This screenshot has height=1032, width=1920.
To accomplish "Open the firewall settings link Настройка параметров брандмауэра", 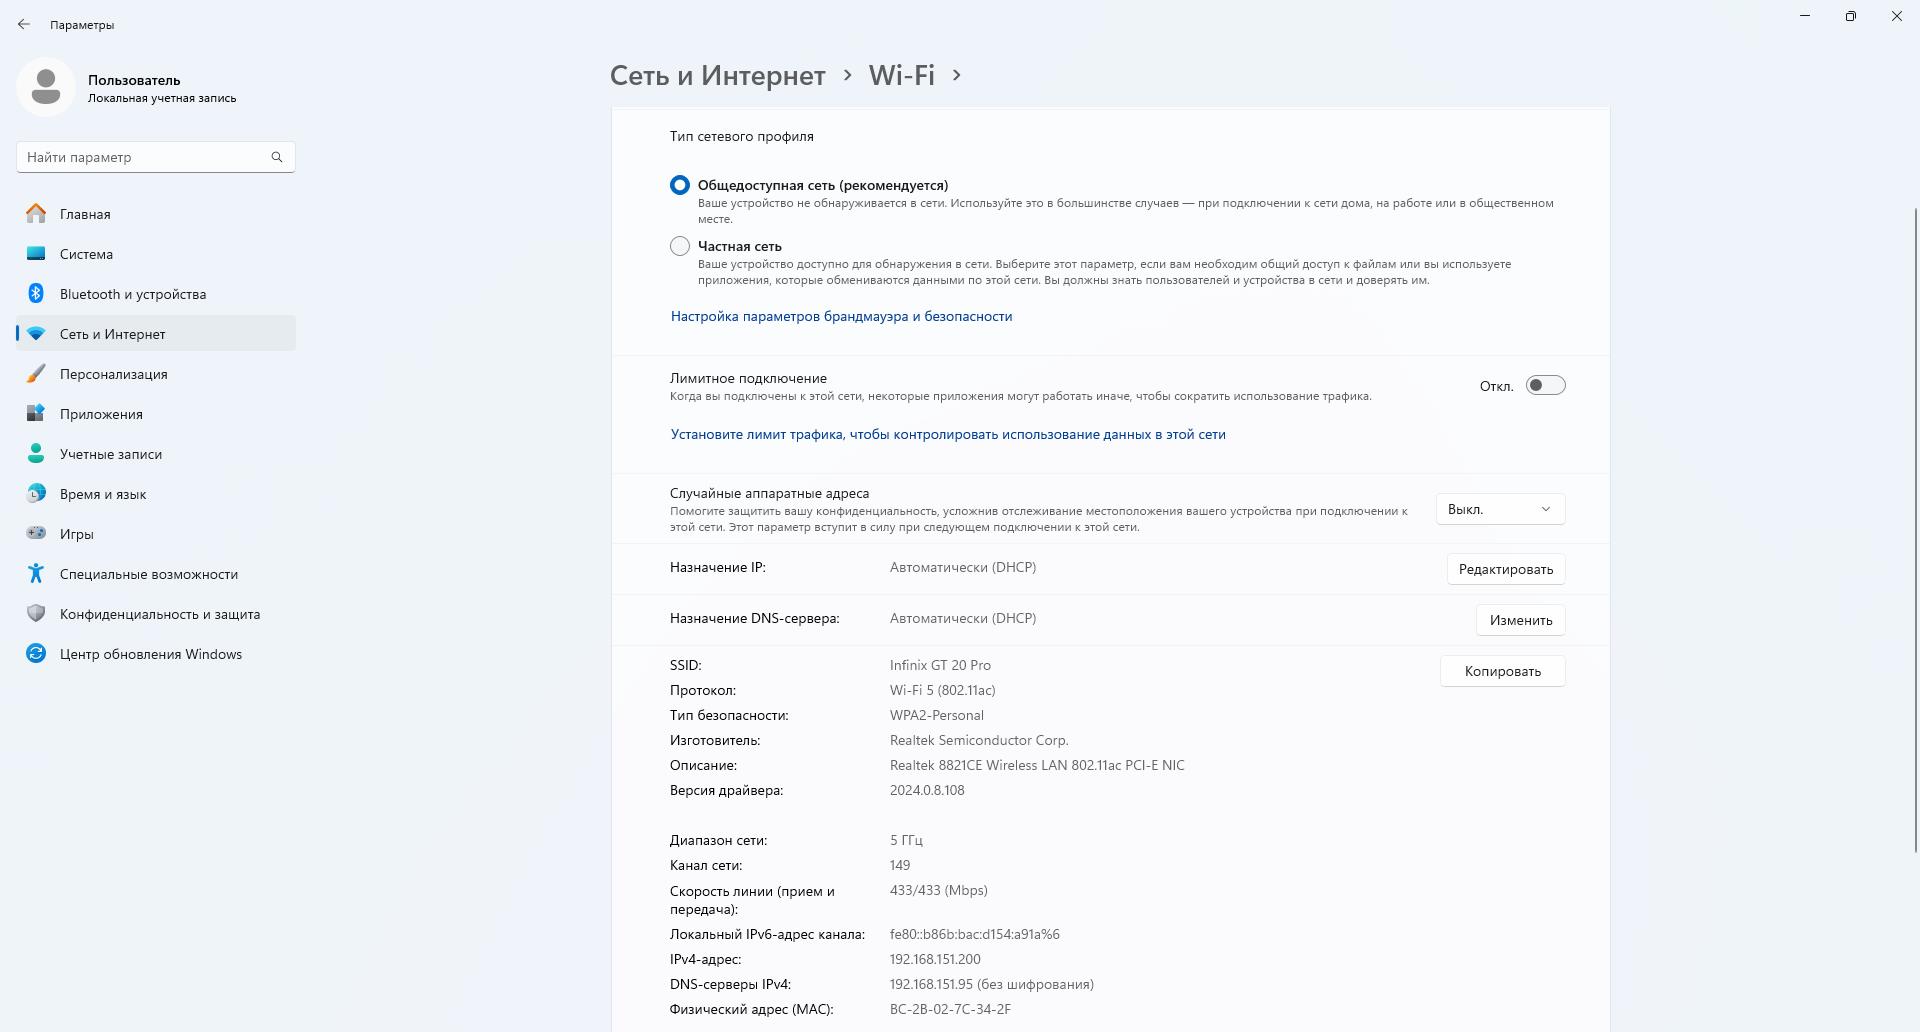I will coord(841,316).
